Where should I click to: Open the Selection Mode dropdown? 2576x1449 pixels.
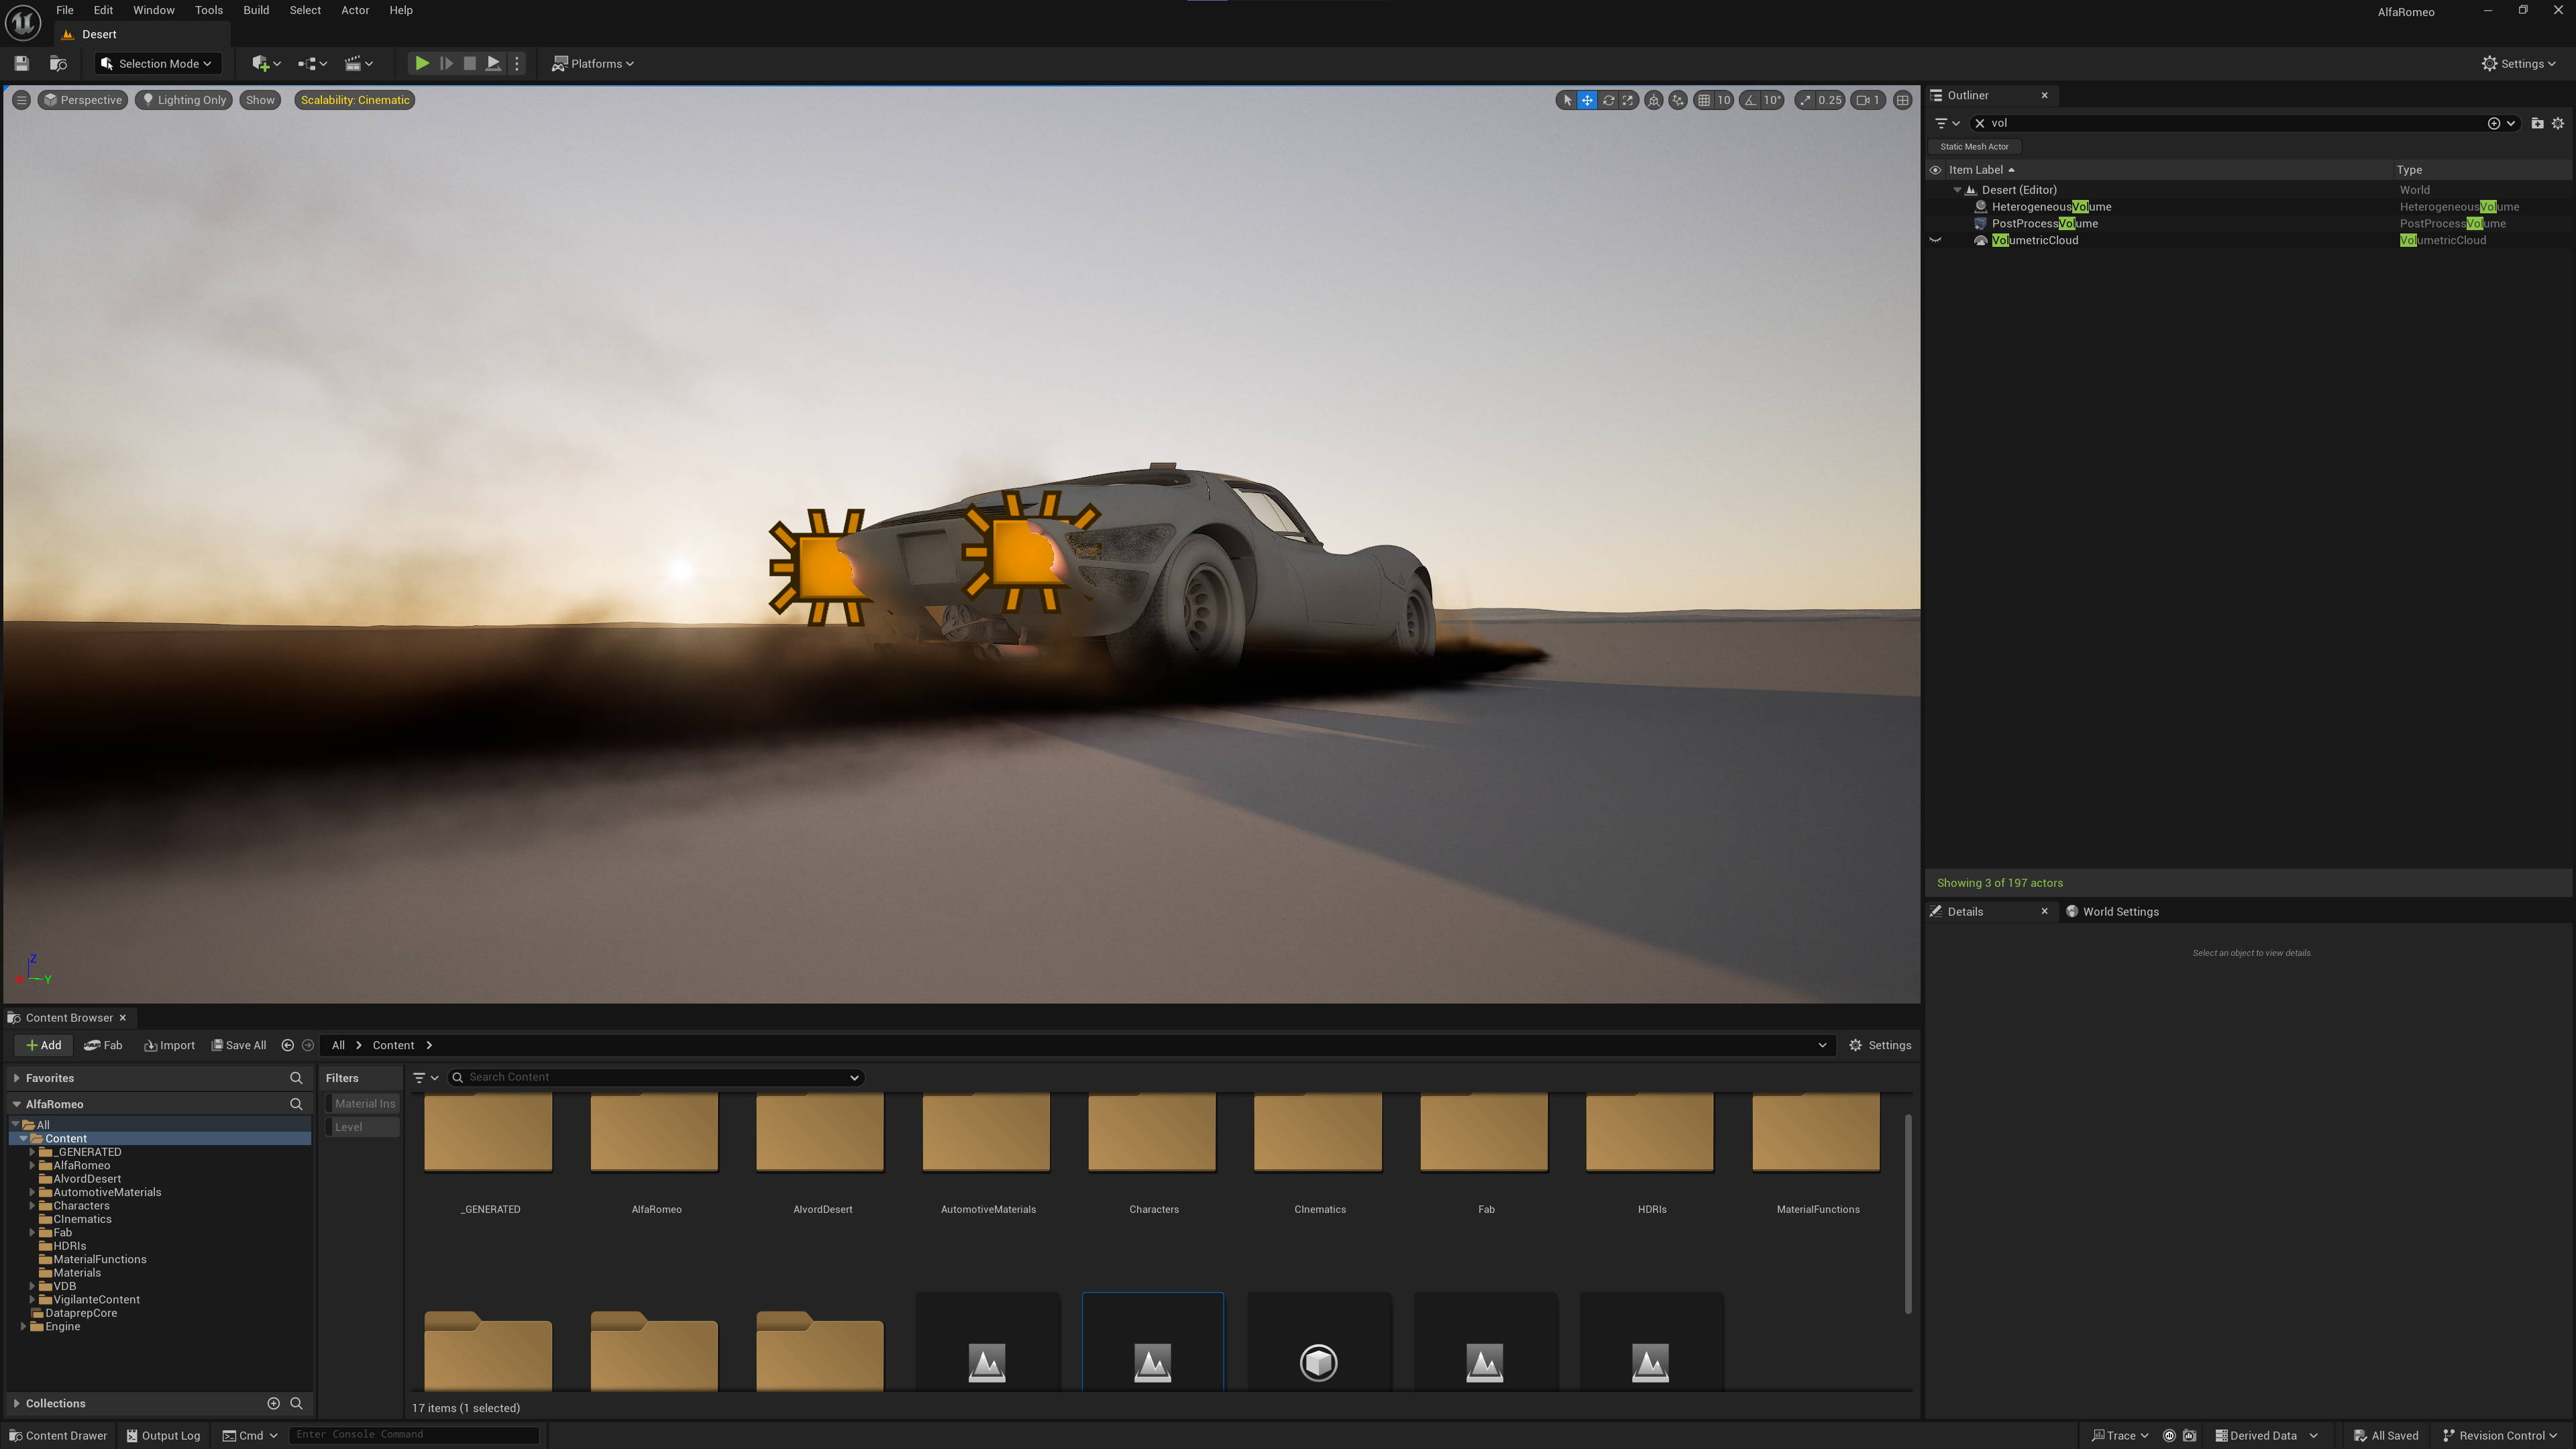158,63
